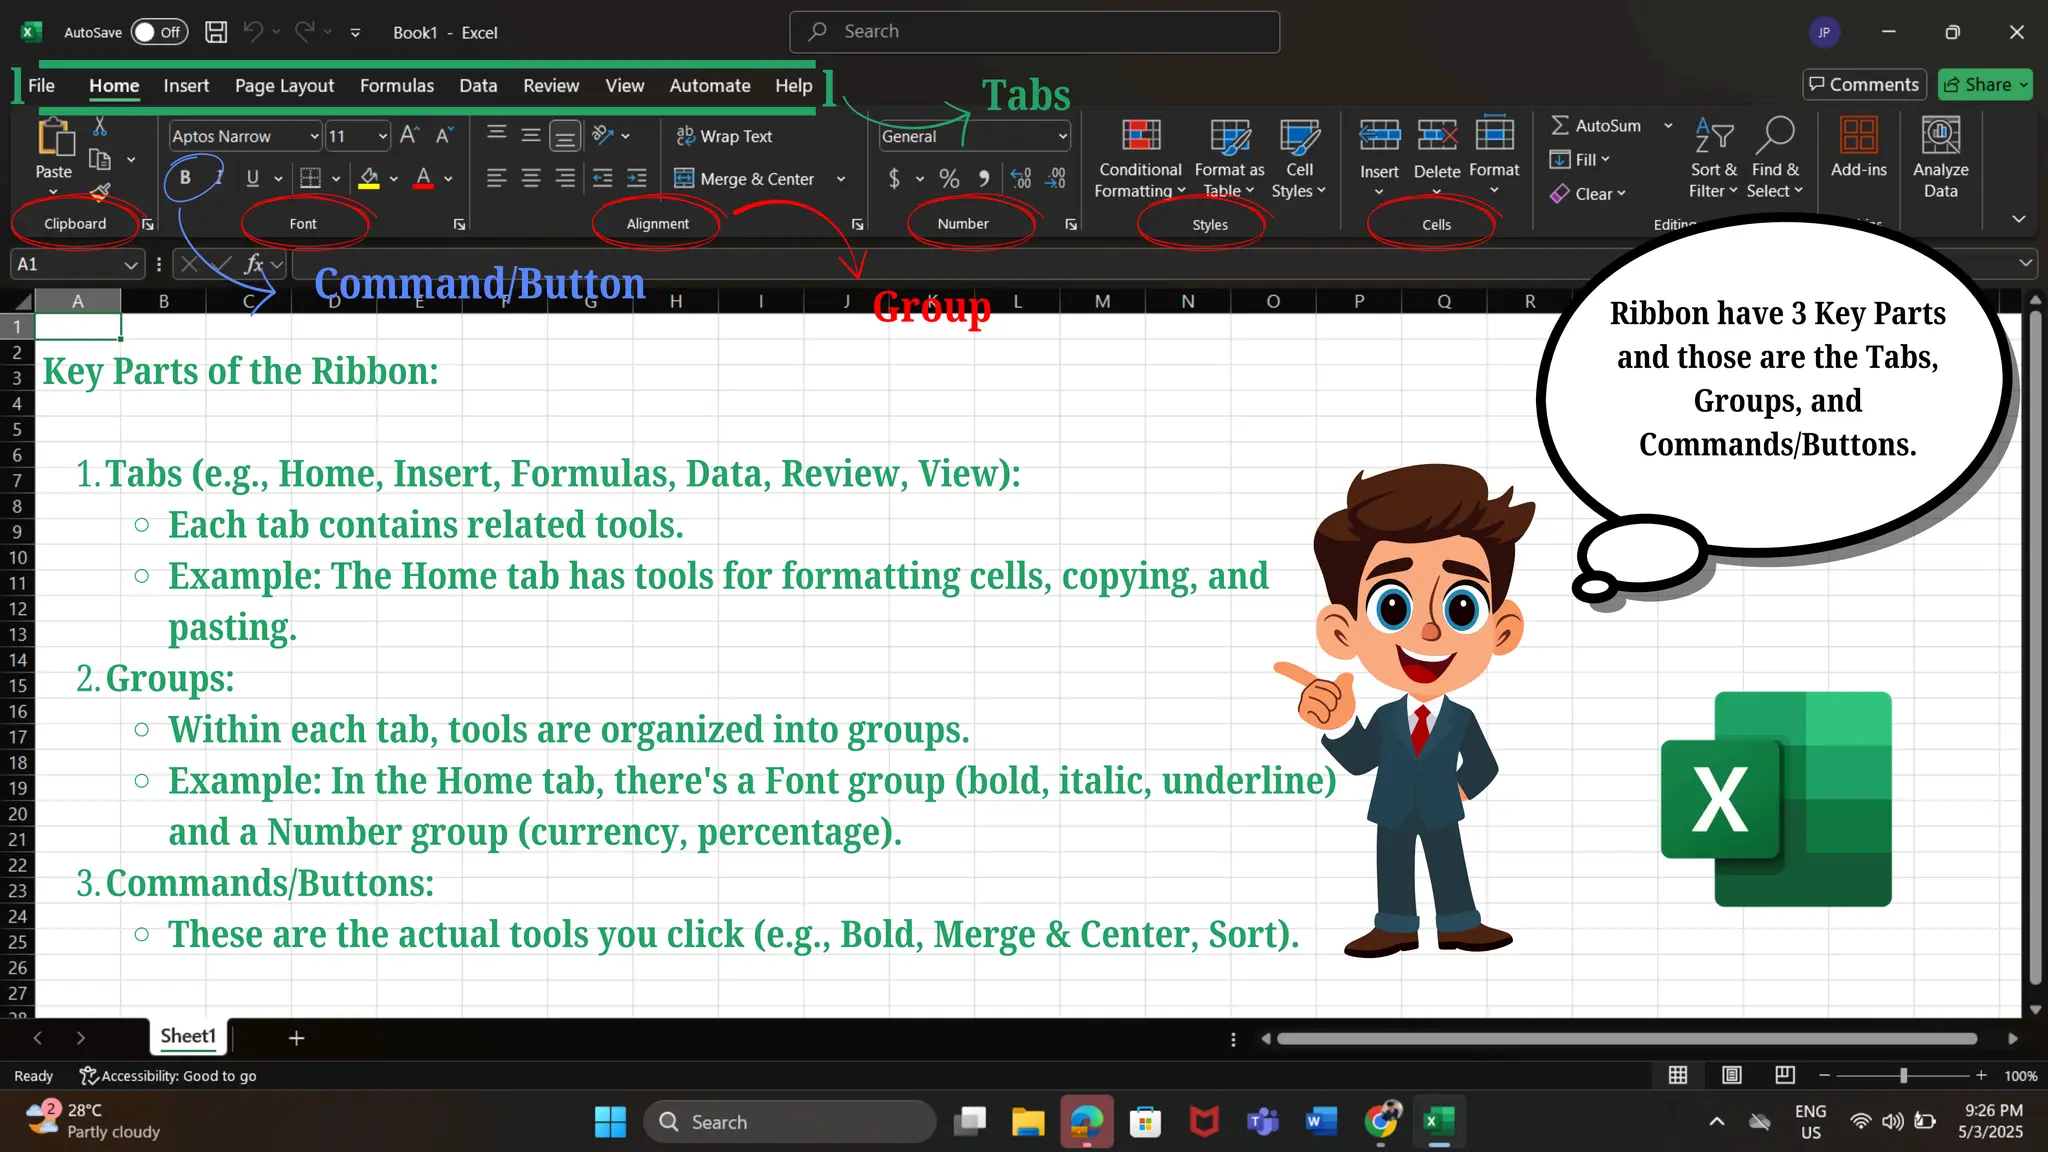Image resolution: width=2048 pixels, height=1152 pixels.
Task: Open the Borders tool icon
Action: point(311,178)
